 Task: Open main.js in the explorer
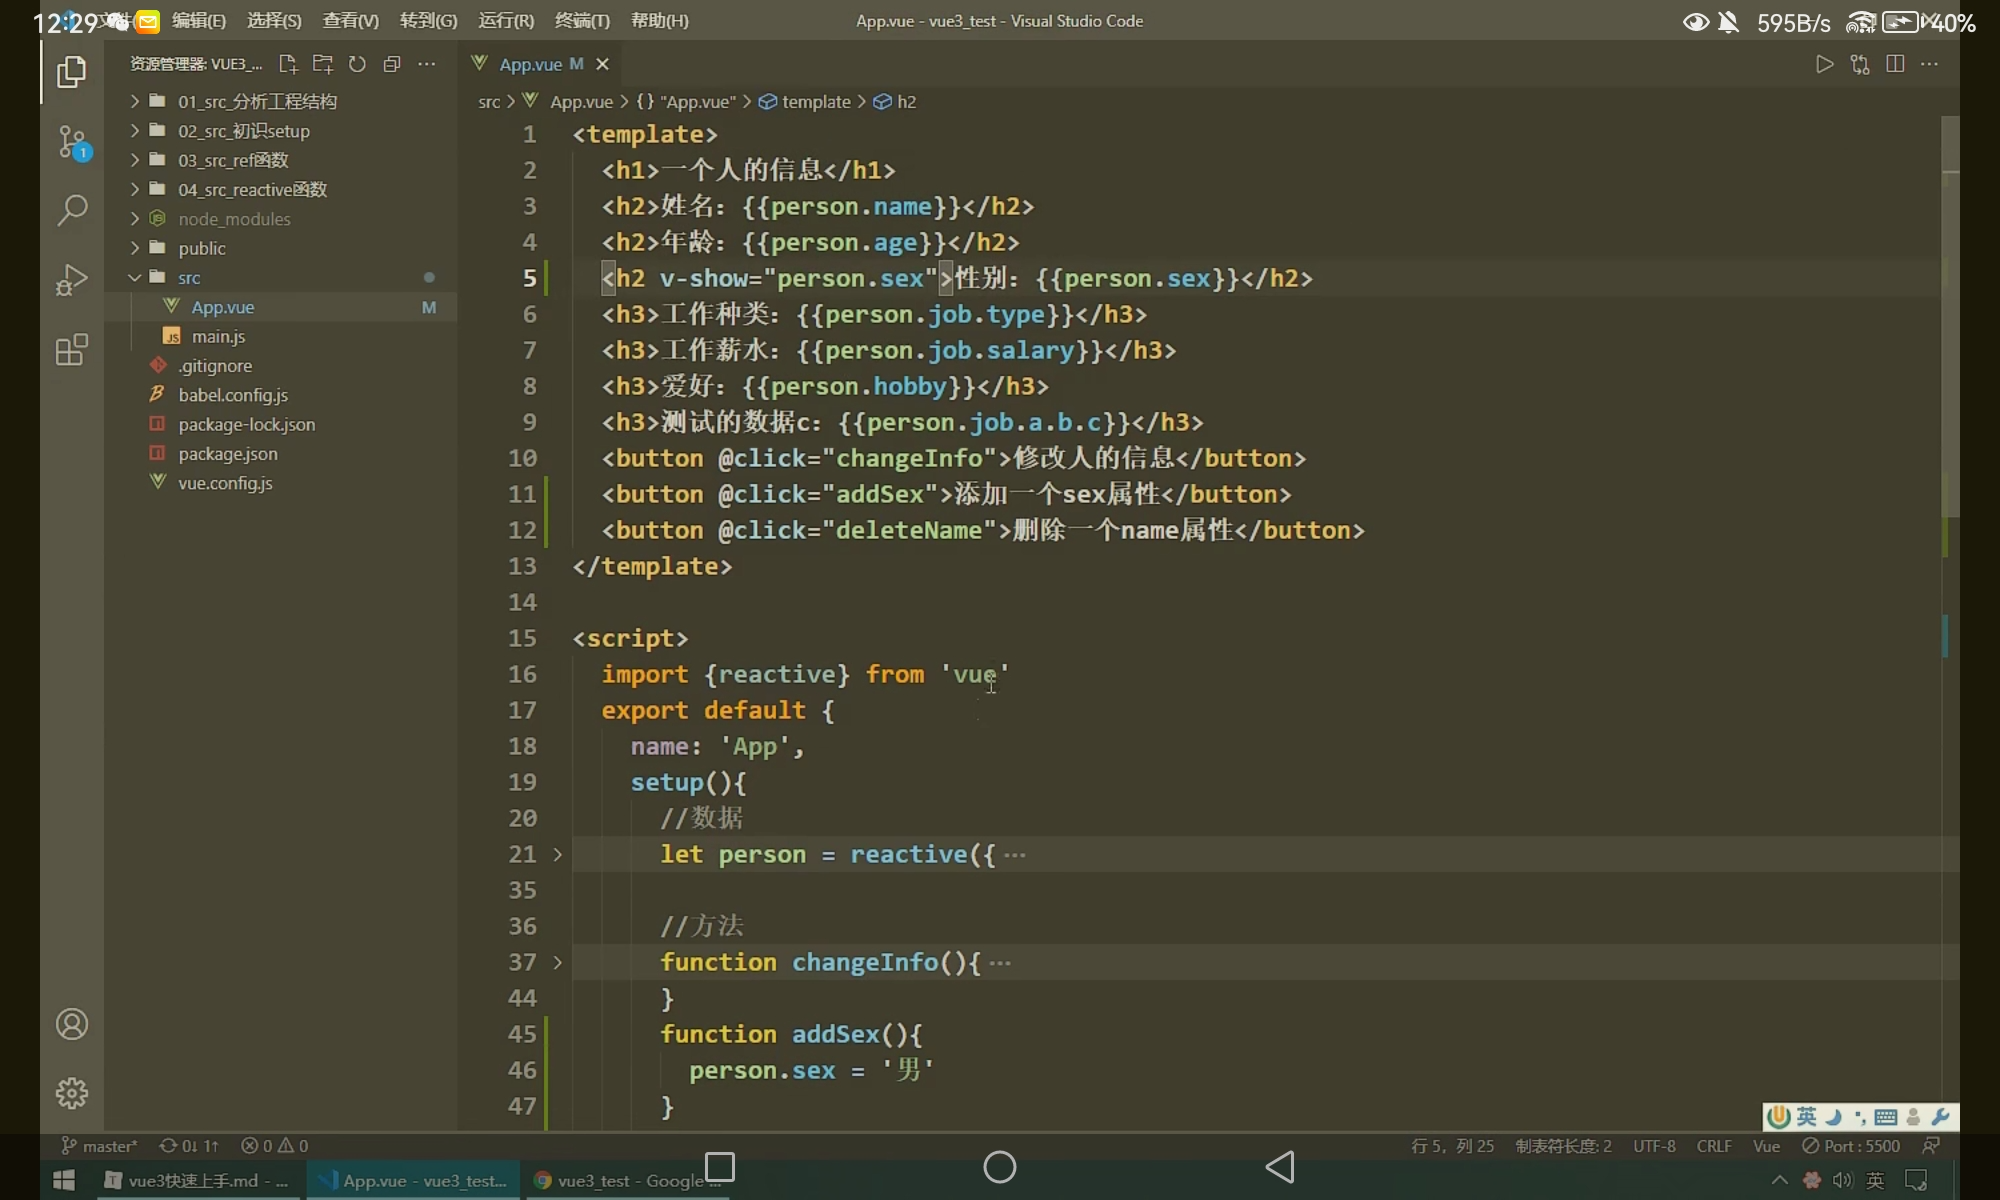coord(218,337)
